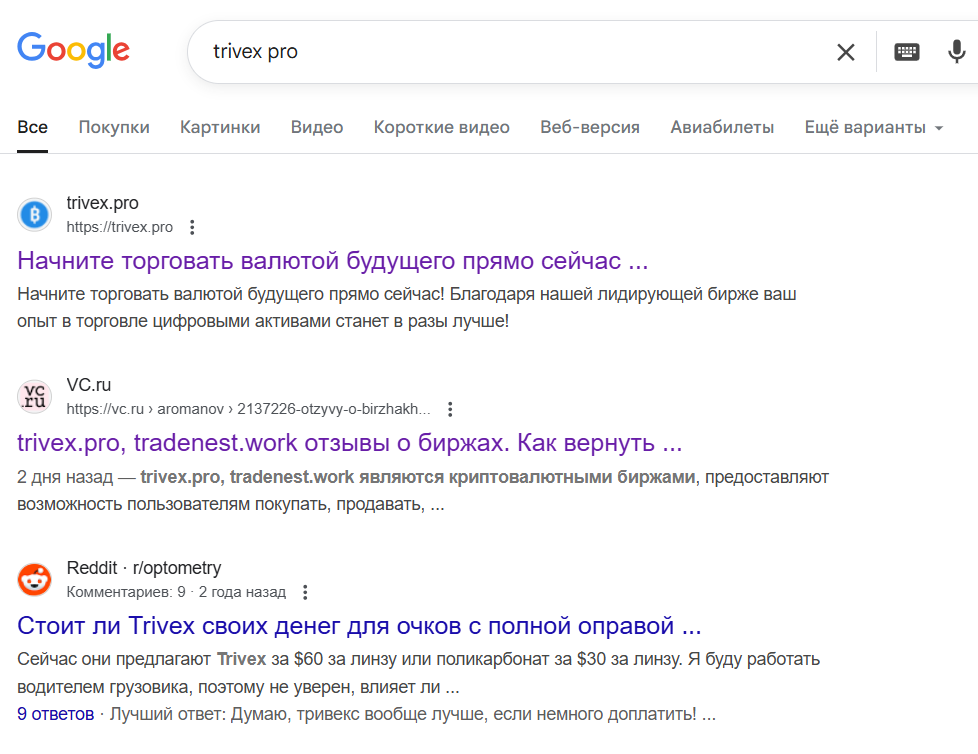
Task: Click the trivex.pro Bitcoin favicon
Action: pyautogui.click(x=34, y=215)
